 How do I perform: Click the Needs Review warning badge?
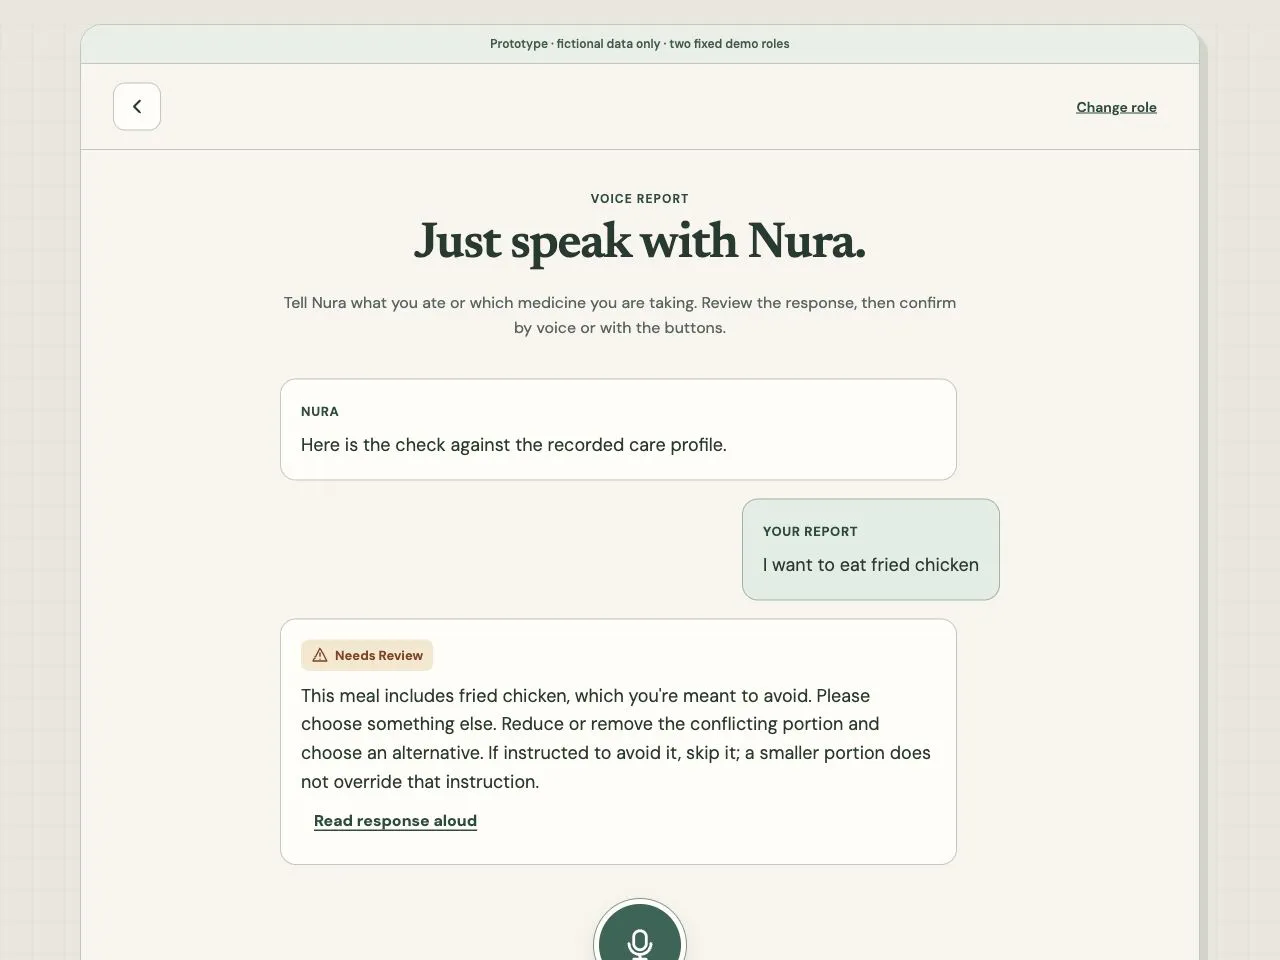pyautogui.click(x=367, y=655)
